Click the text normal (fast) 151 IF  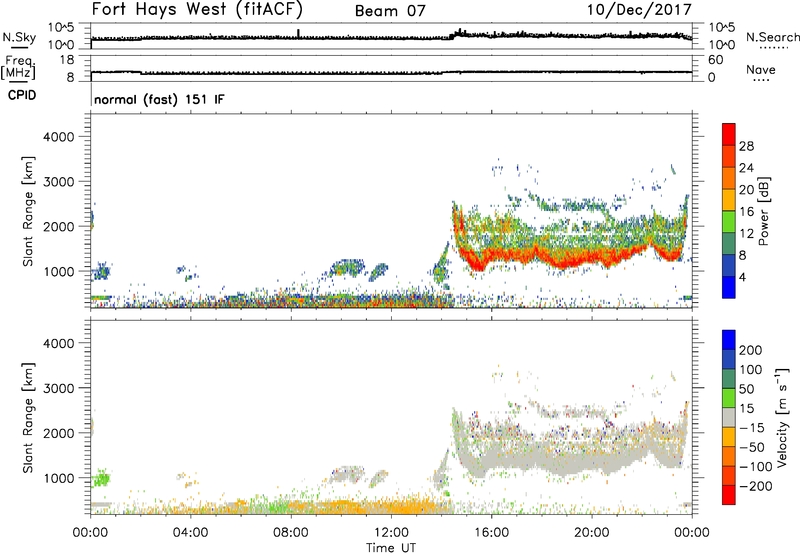coord(159,99)
